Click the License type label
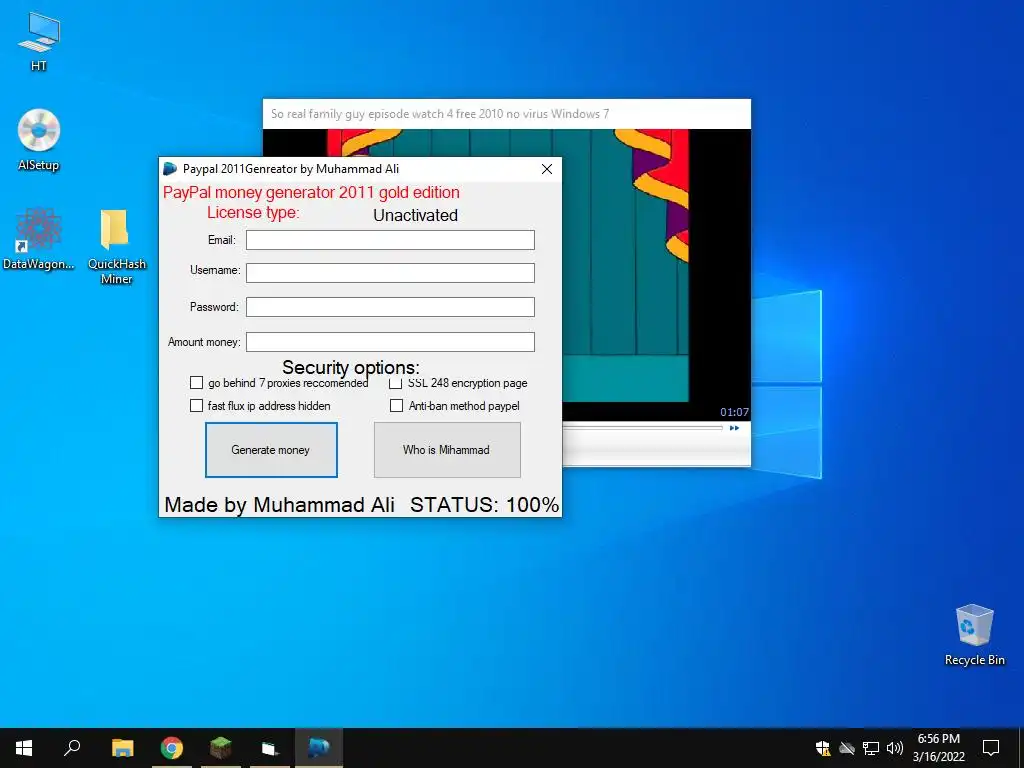 coord(253,213)
